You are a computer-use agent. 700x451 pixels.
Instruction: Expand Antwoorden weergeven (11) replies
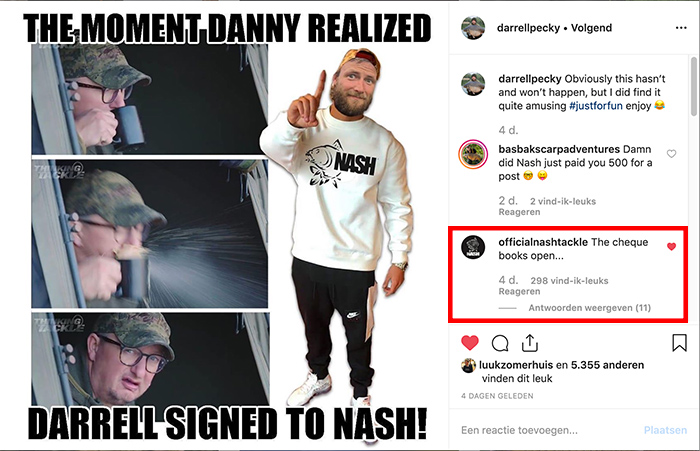click(x=589, y=308)
